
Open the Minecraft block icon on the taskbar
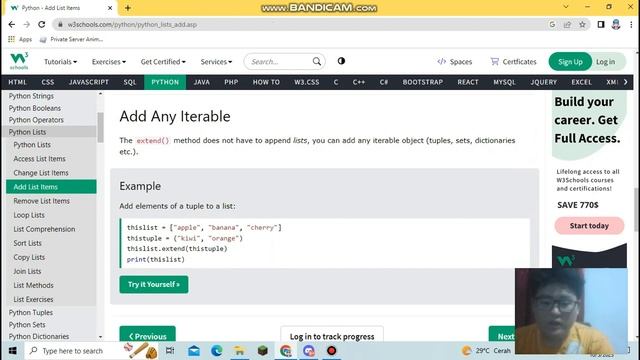[x=262, y=351]
